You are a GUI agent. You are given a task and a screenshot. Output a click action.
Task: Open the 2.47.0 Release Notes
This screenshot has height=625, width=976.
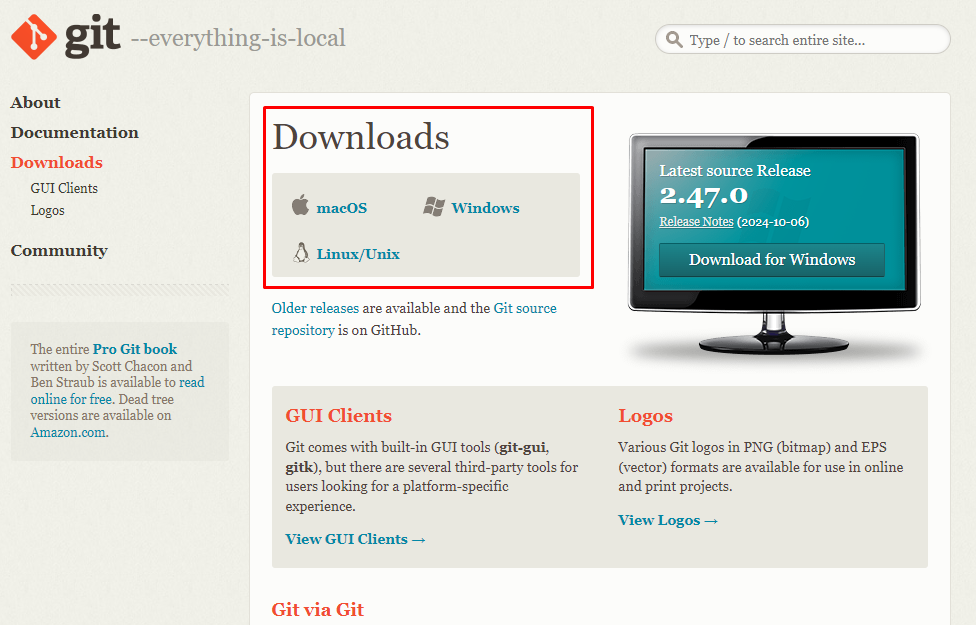(695, 221)
